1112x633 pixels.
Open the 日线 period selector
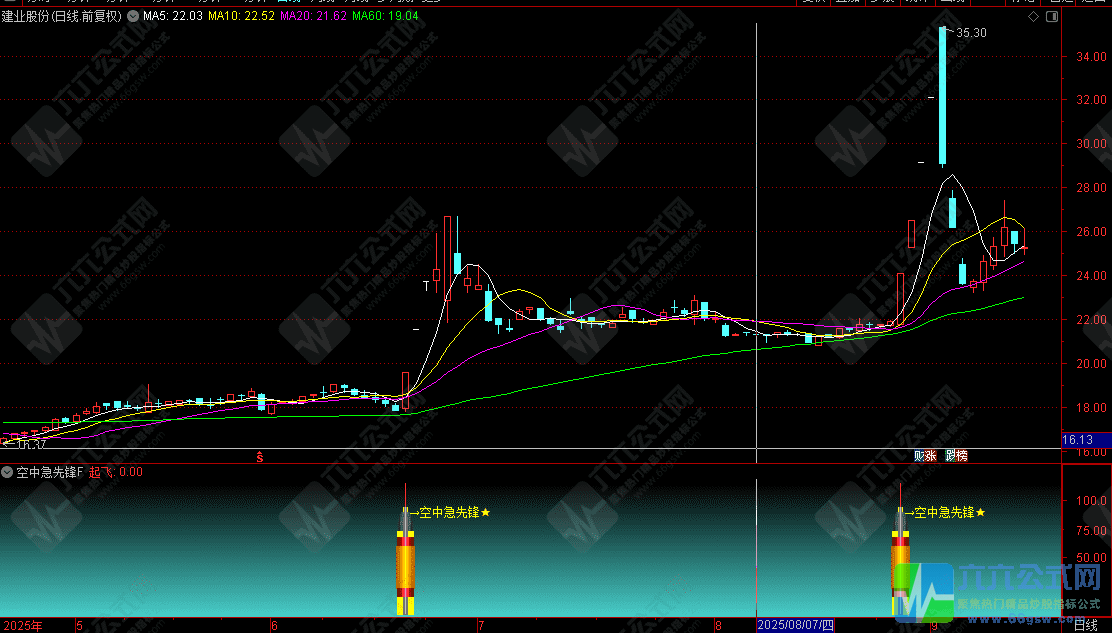pos(1085,626)
